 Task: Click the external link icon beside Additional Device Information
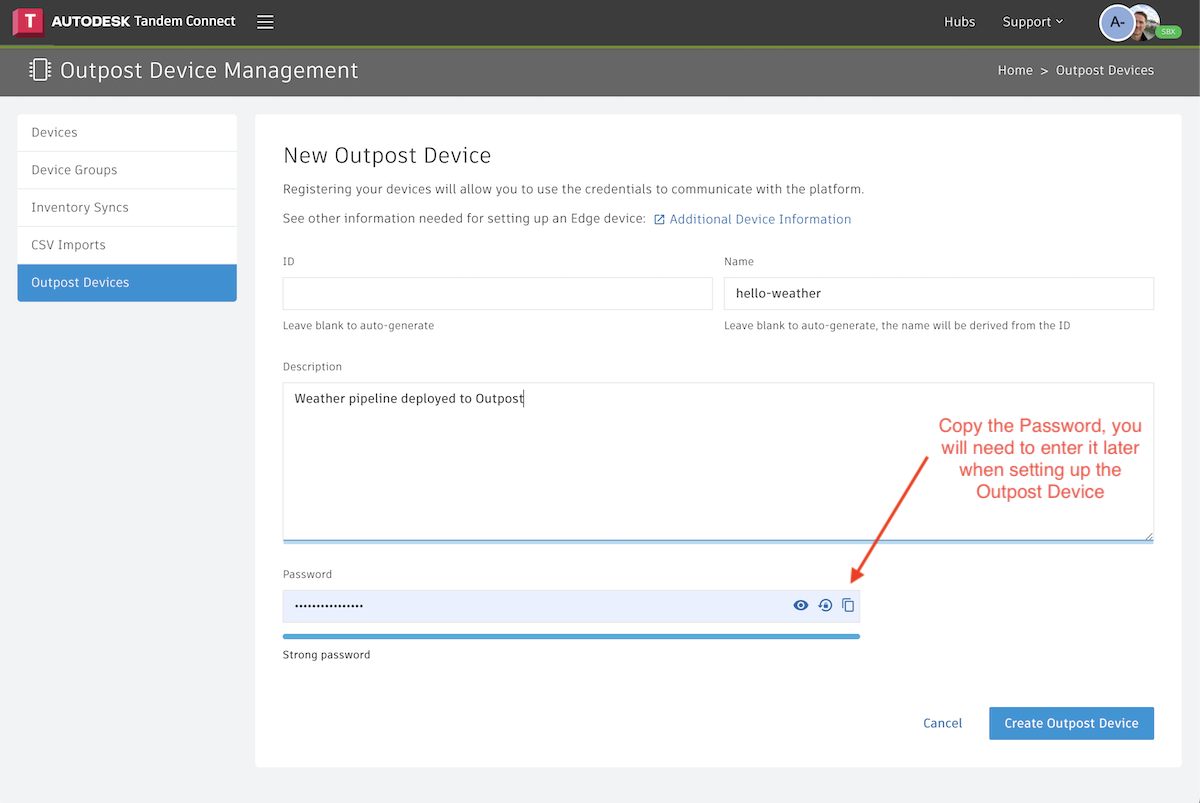659,219
